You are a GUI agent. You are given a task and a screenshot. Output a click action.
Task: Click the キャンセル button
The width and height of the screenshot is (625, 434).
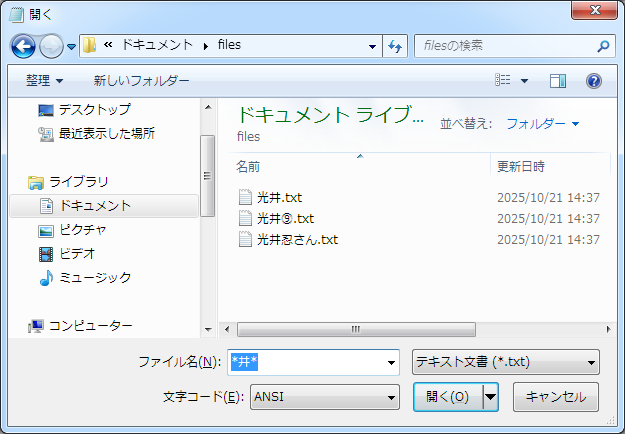point(556,397)
